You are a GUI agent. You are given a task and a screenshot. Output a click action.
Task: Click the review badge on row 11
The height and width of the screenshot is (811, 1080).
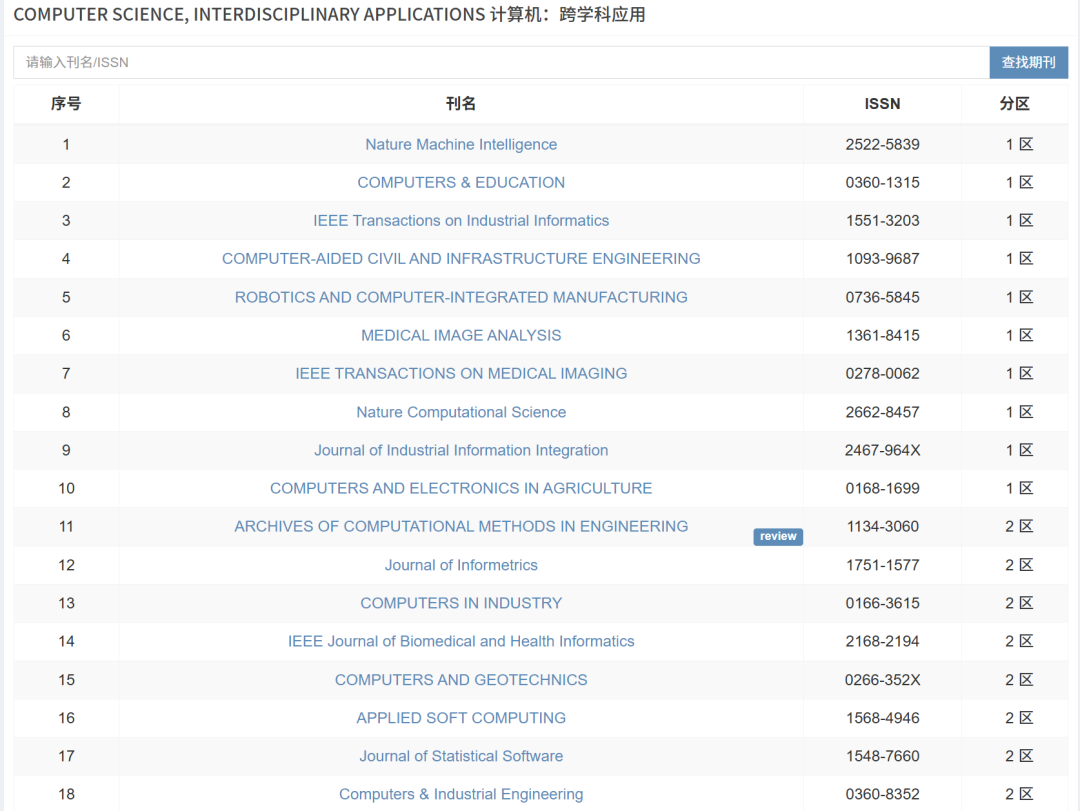(778, 536)
